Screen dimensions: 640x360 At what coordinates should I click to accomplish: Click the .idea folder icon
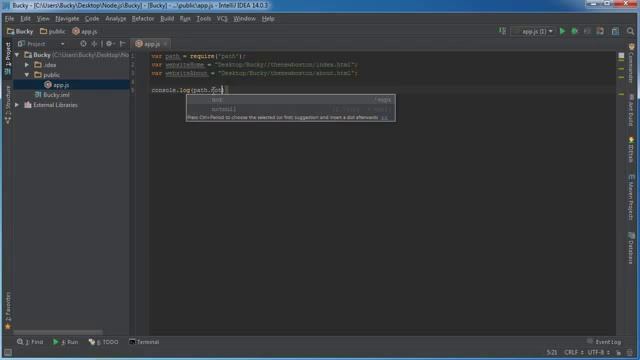pyautogui.click(x=38, y=65)
